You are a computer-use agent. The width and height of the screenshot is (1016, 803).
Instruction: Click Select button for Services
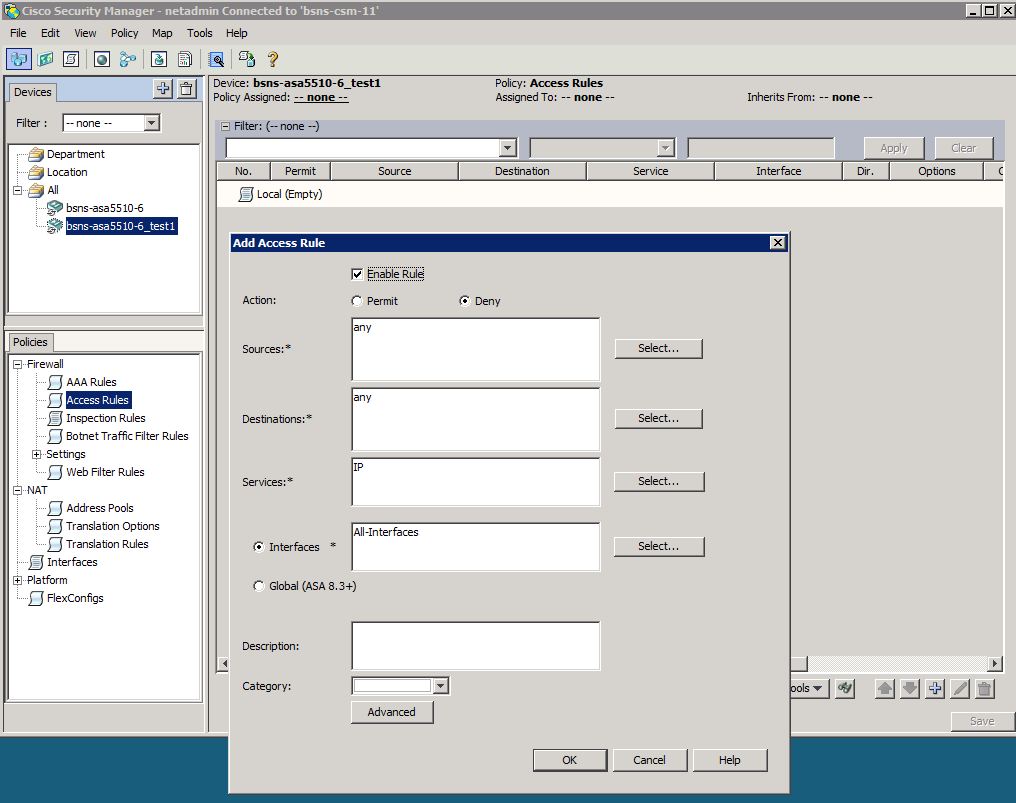pyautogui.click(x=658, y=482)
